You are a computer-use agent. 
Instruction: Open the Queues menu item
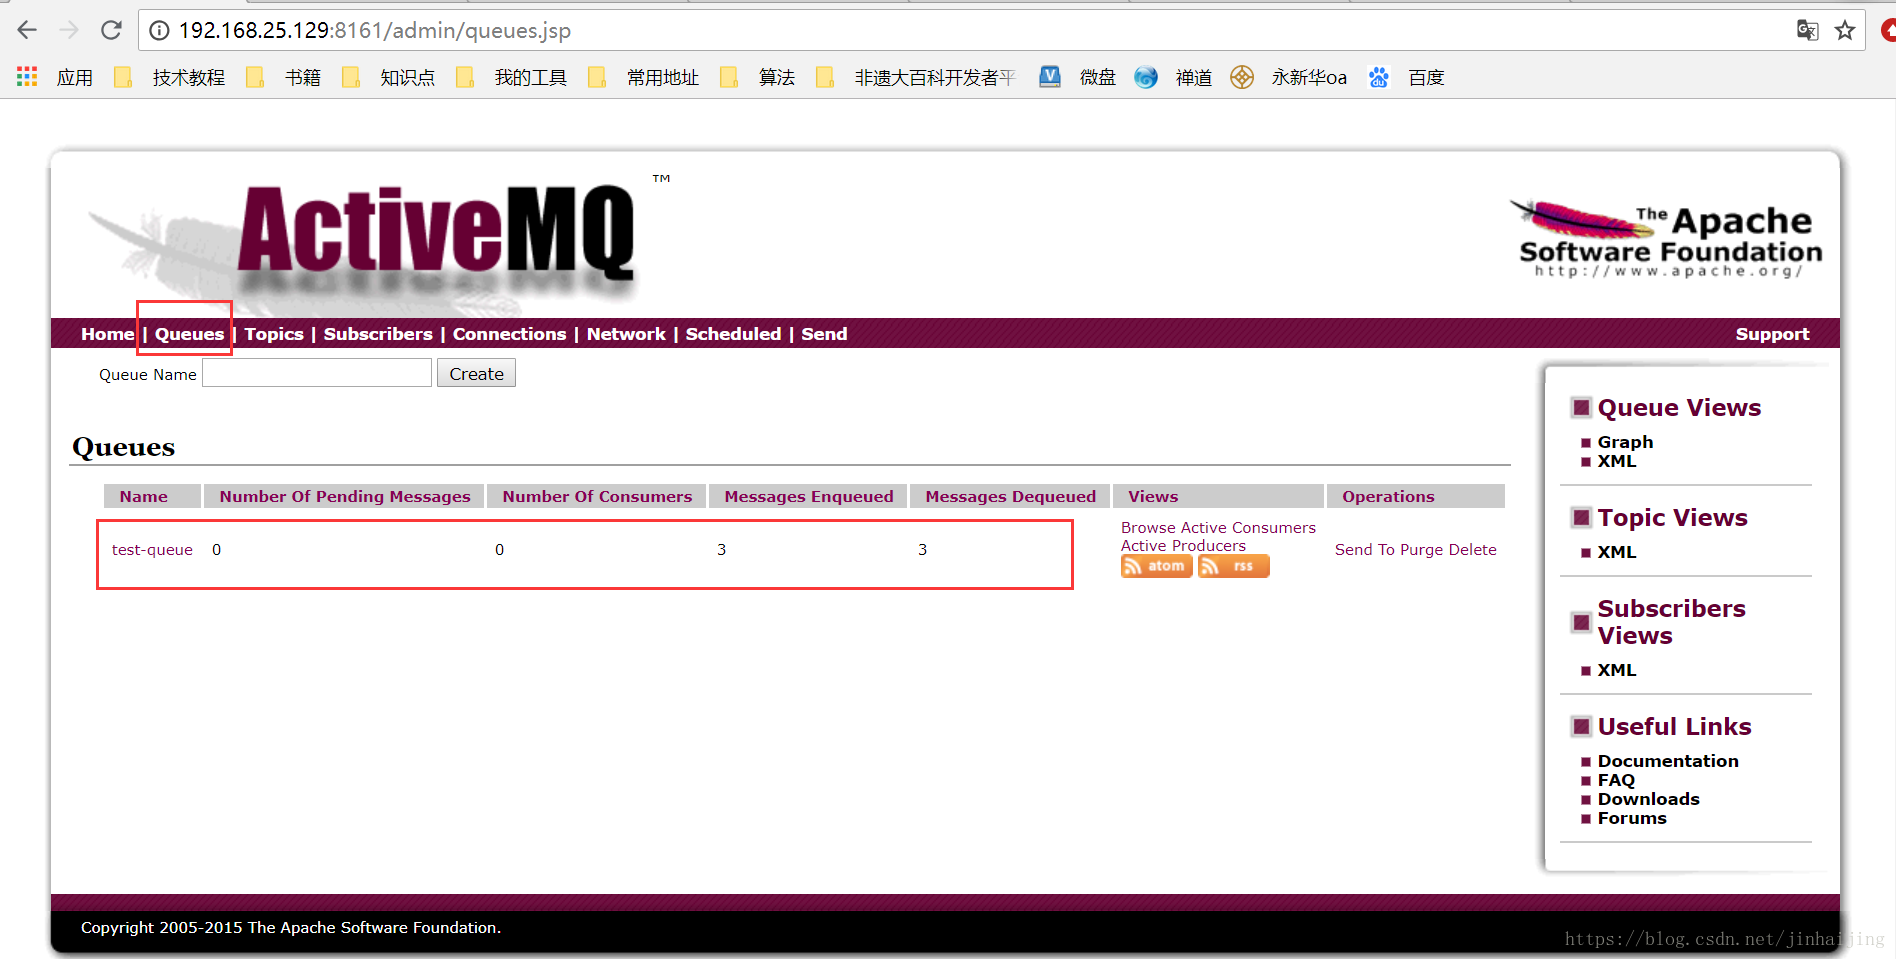(189, 334)
